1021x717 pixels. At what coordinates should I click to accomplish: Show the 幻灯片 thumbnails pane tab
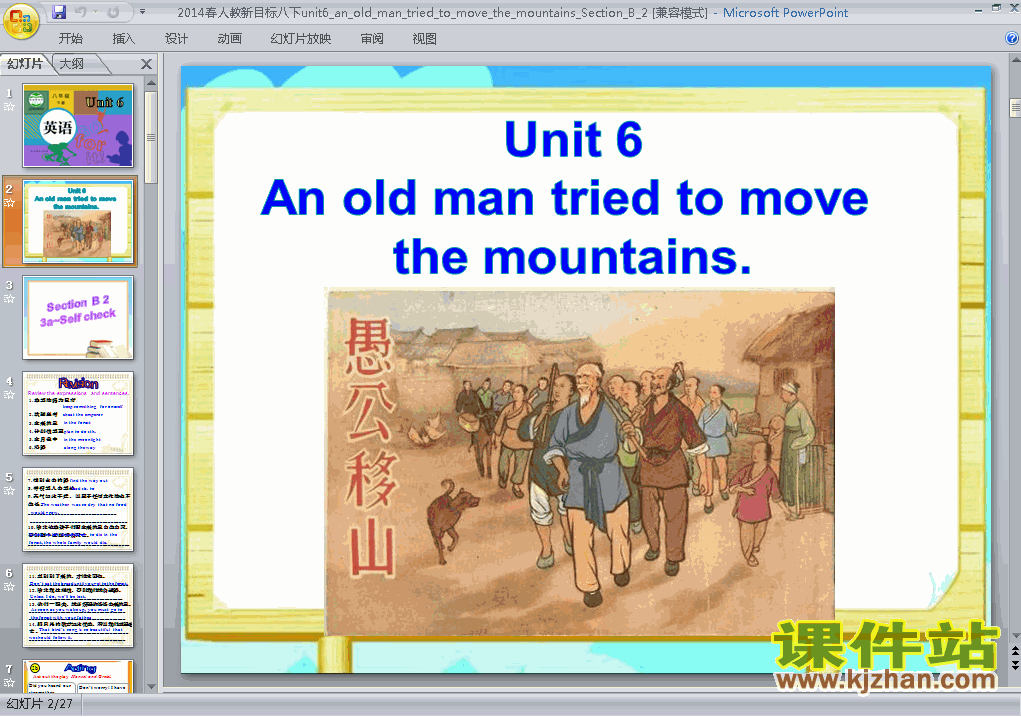point(25,64)
